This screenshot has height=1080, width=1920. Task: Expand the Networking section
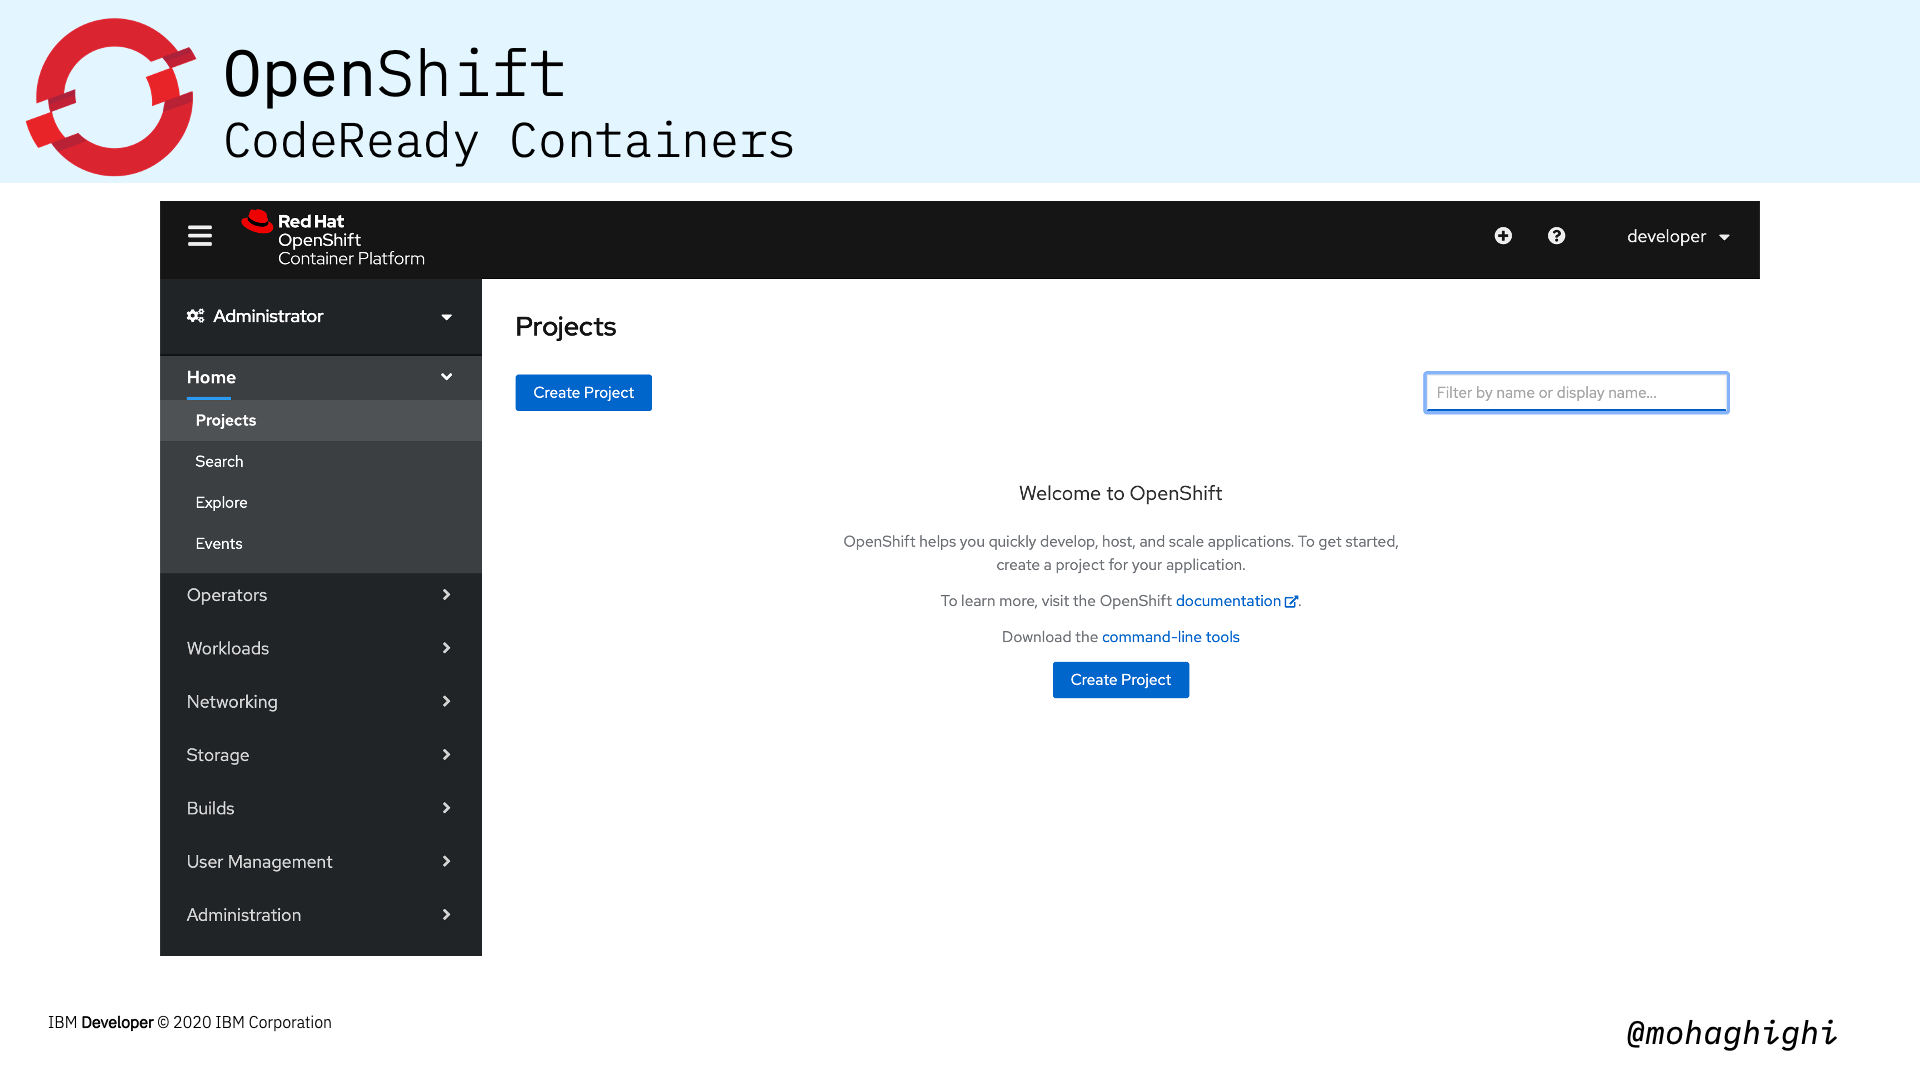click(320, 701)
